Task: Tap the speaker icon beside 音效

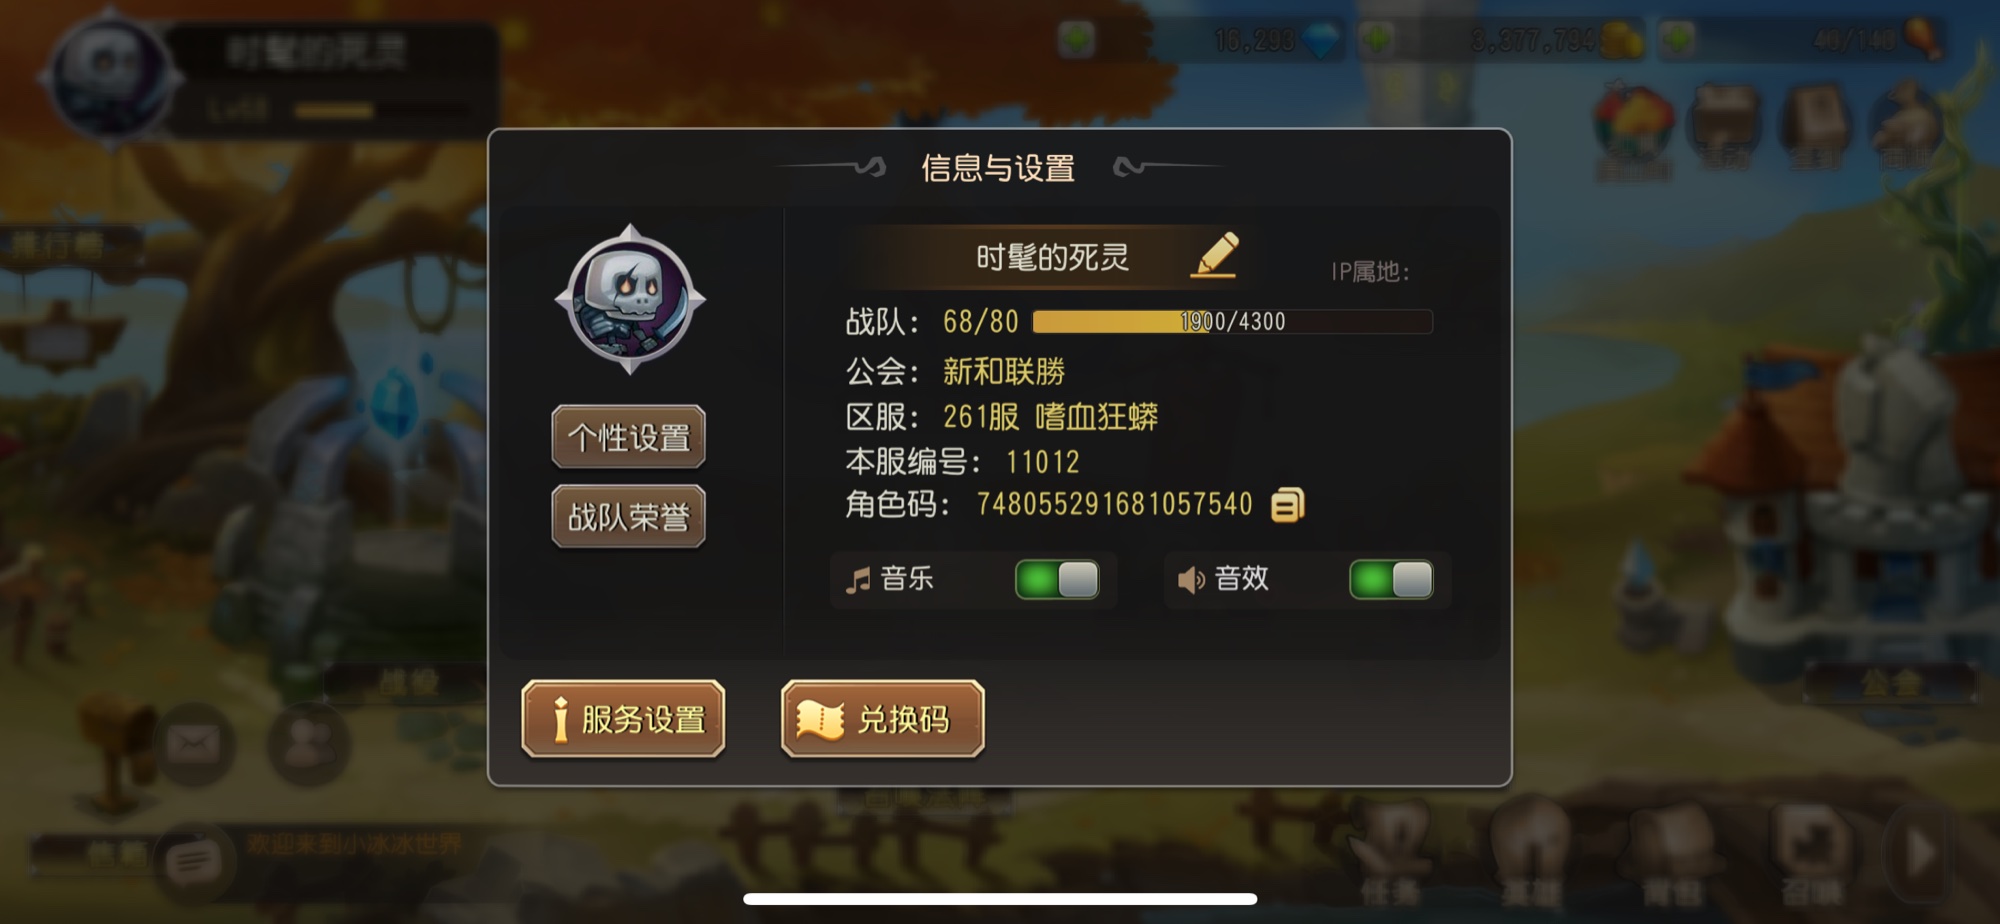Action: (1190, 580)
